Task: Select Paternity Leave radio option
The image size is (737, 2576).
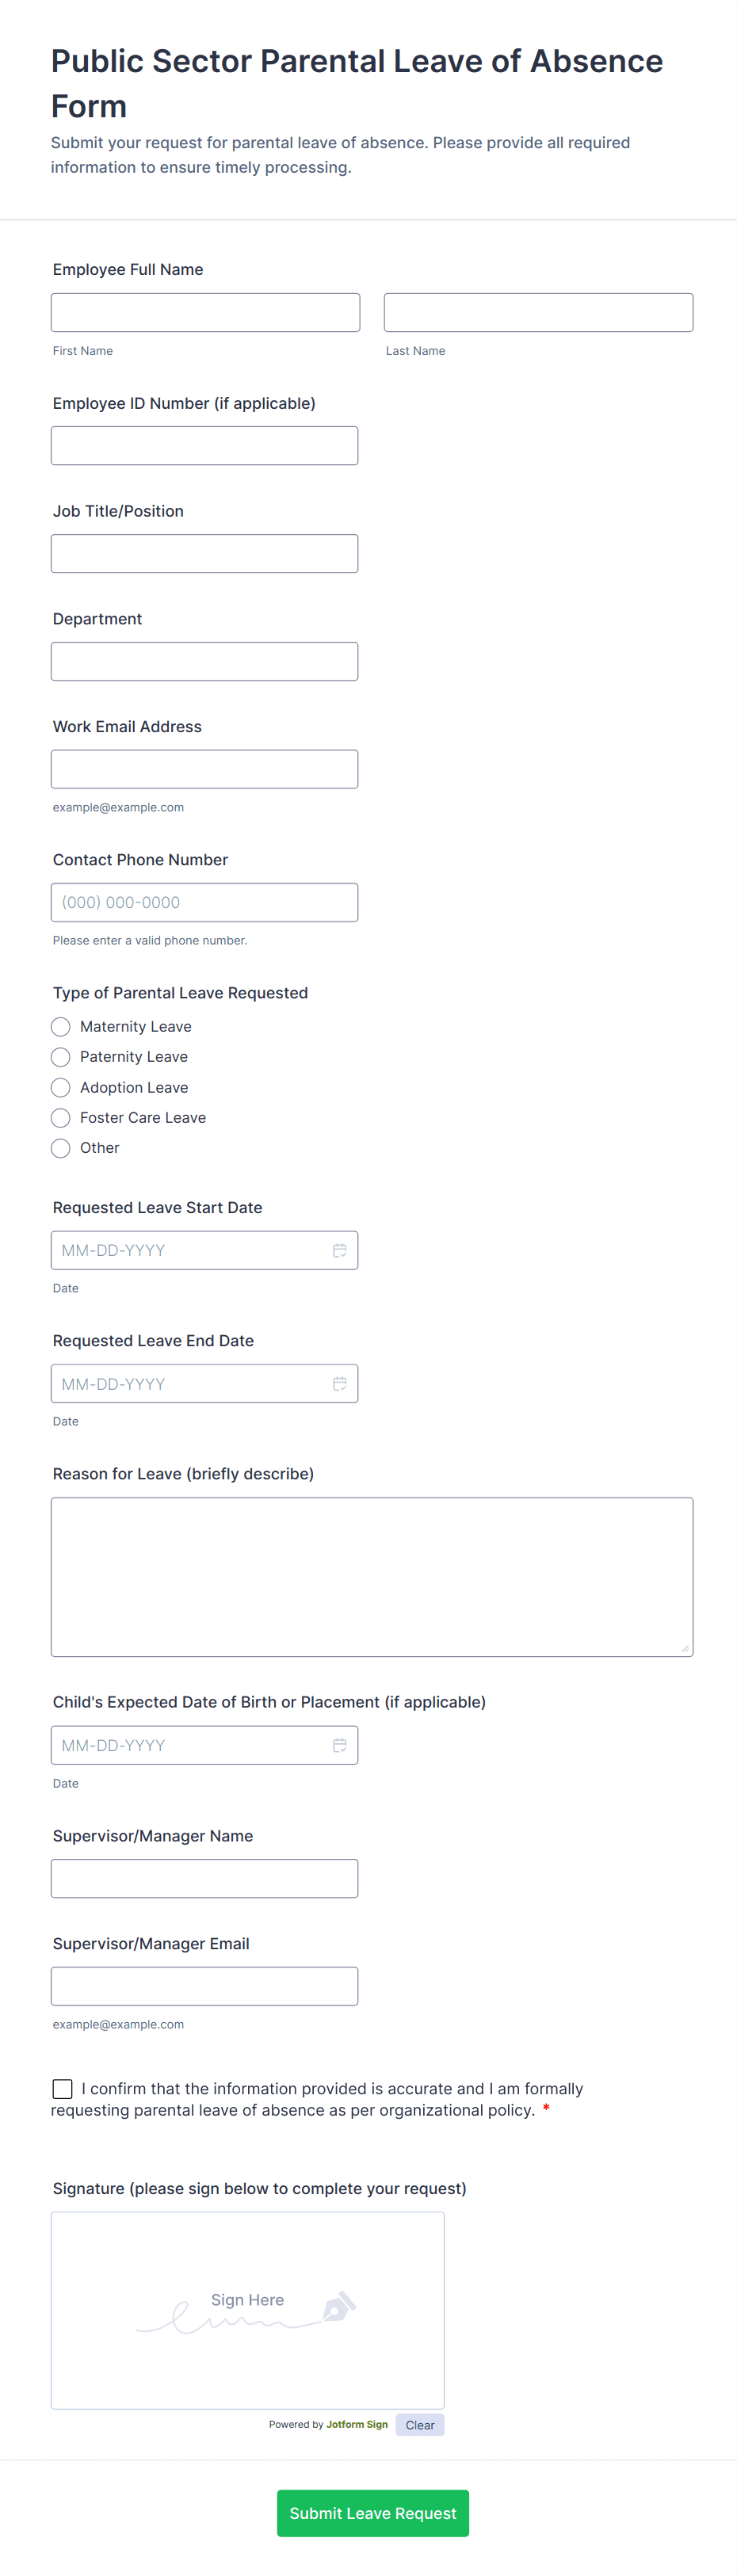Action: 61,1057
